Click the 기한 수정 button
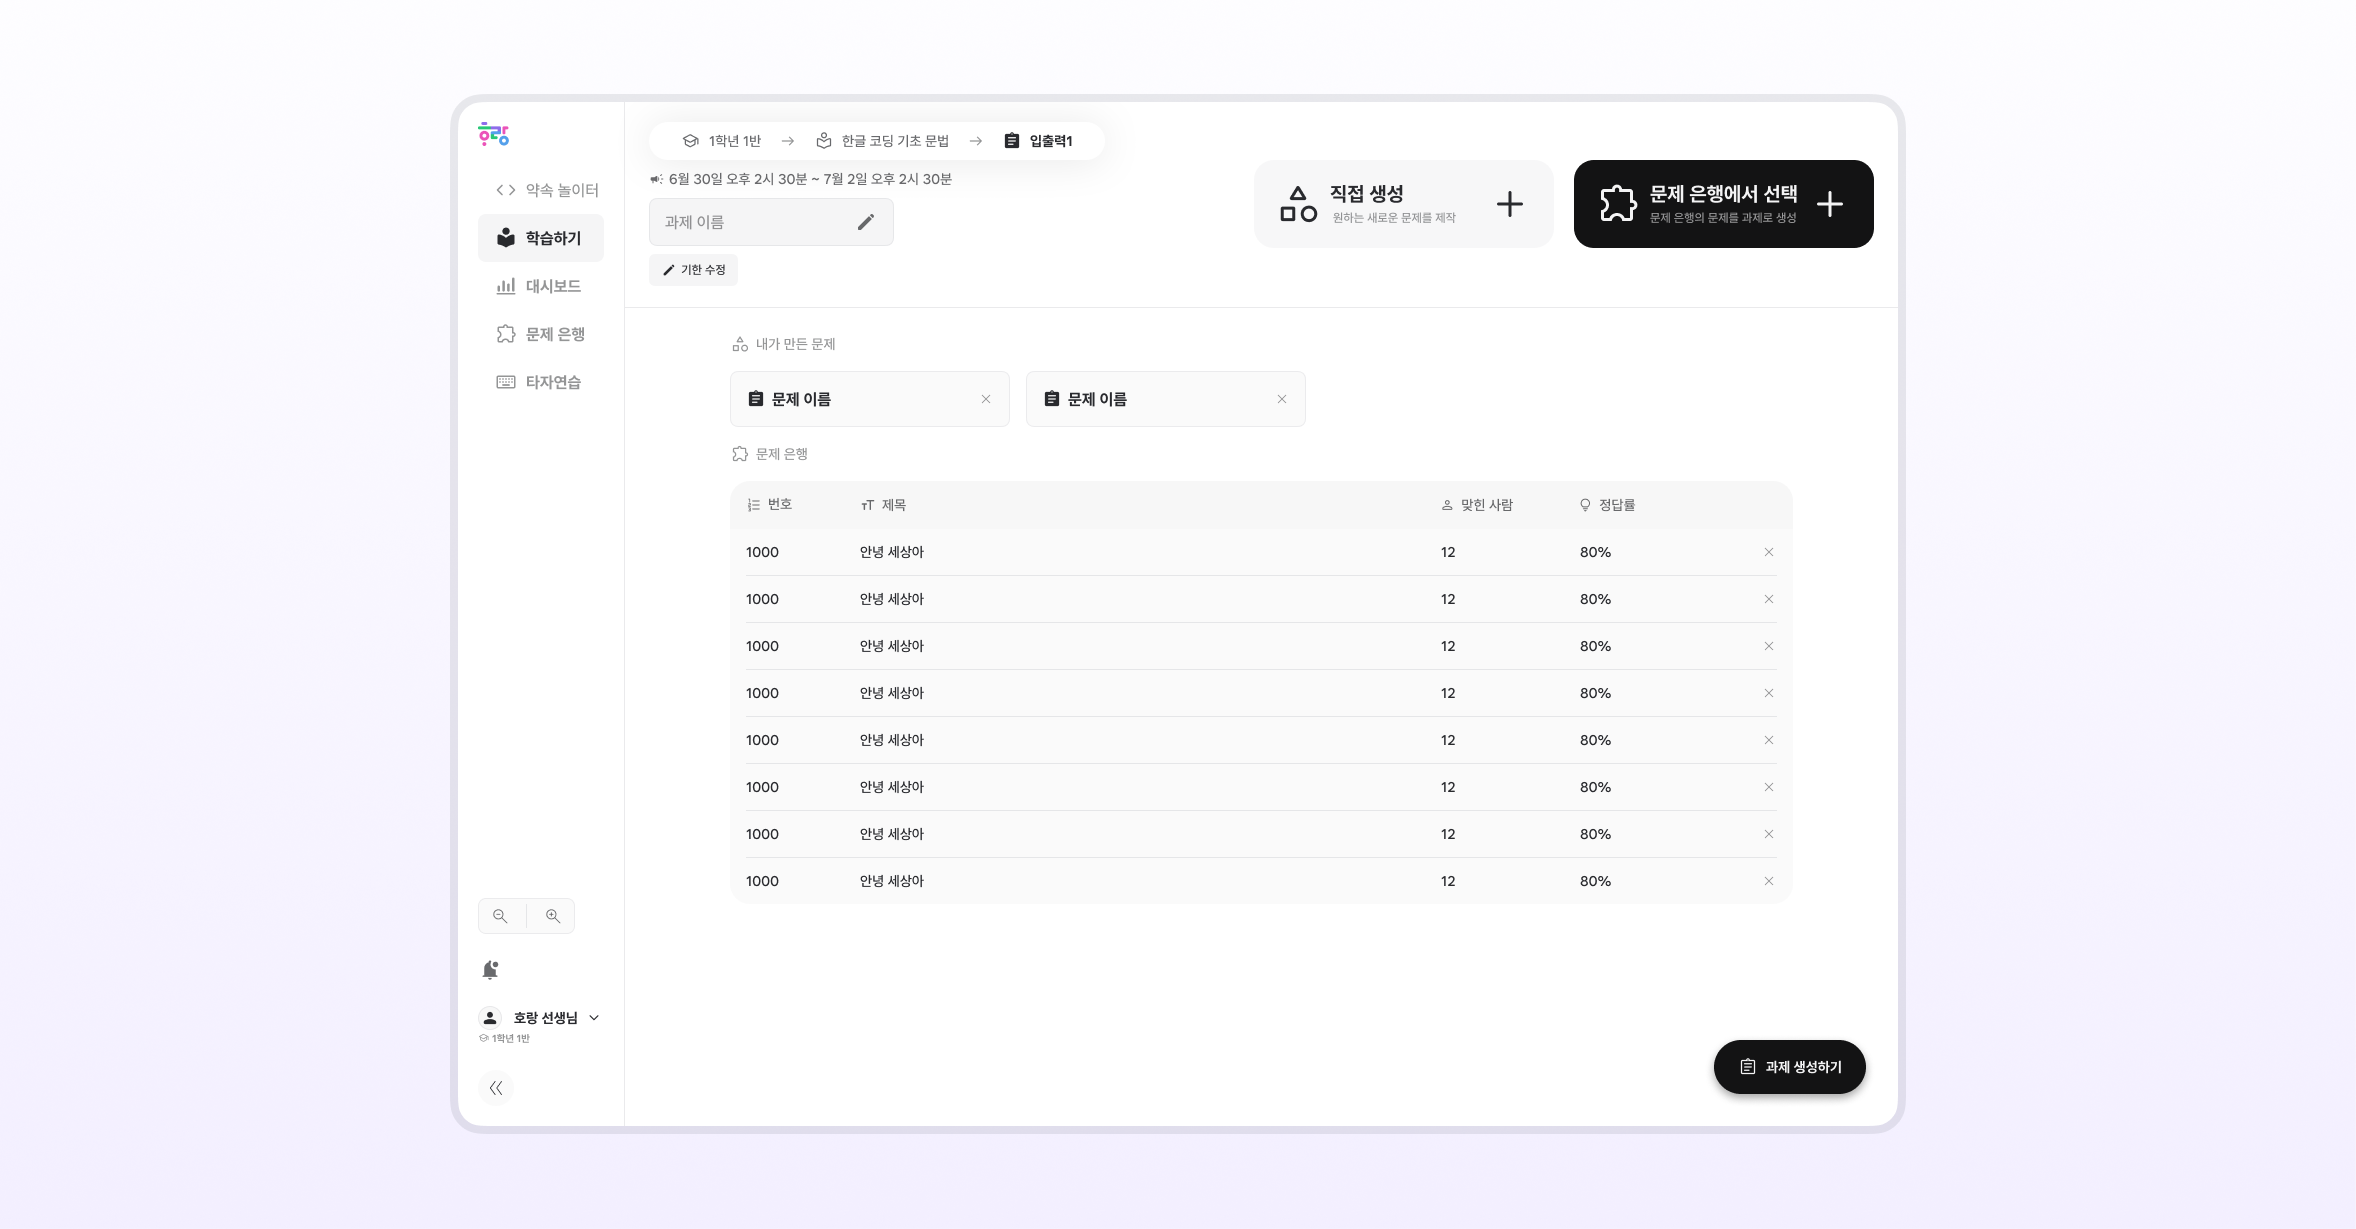Viewport: 2356px width, 1229px height. (x=693, y=270)
